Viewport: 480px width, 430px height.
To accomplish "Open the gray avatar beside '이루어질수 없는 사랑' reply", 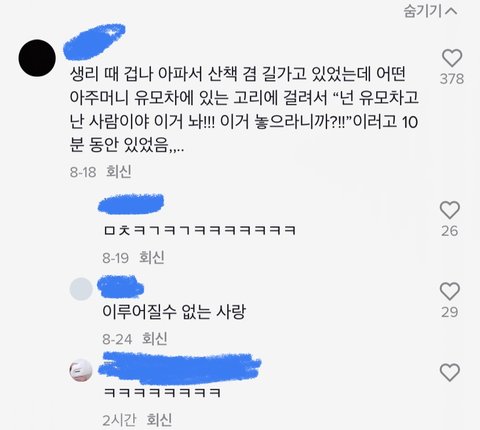I will [x=81, y=289].
